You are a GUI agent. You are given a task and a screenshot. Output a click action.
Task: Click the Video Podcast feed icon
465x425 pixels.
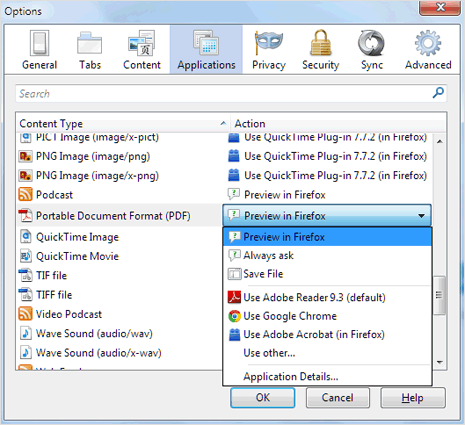click(25, 314)
